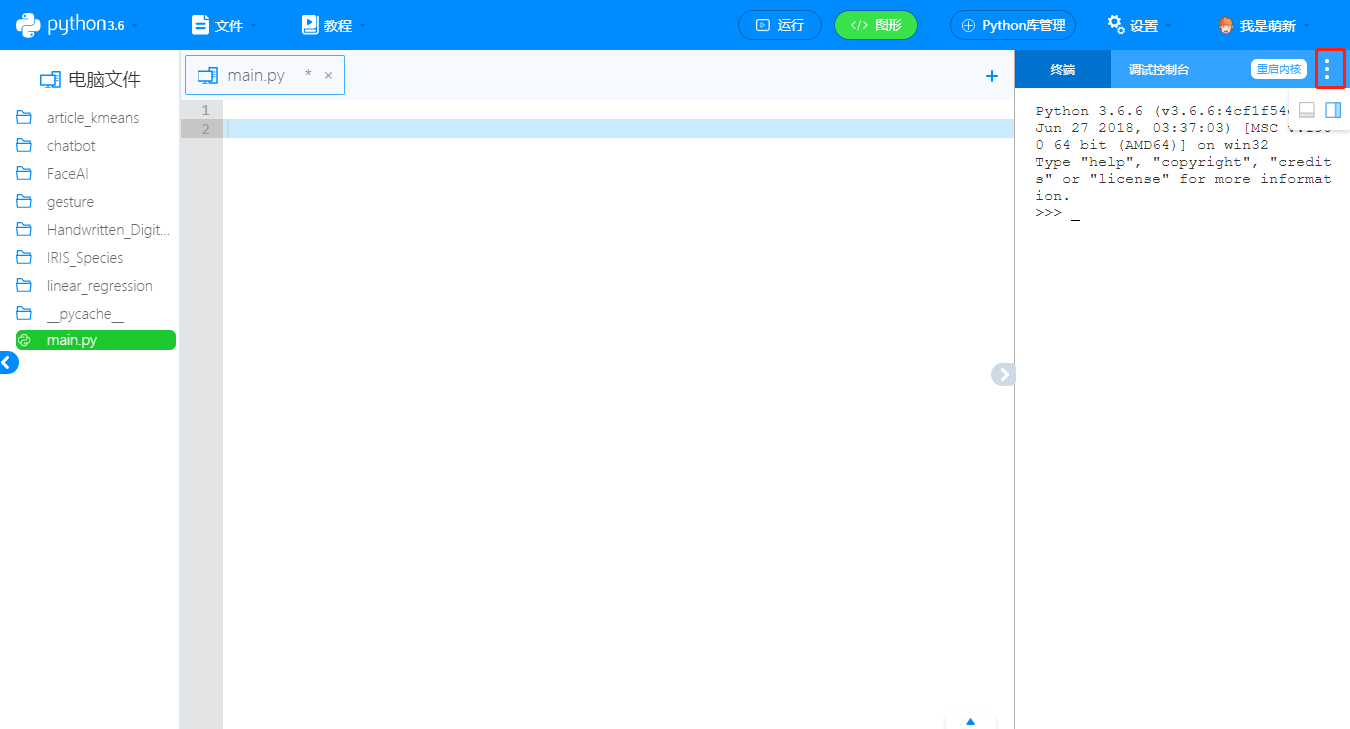Viewport: 1350px width, 729px height.
Task: Open the 我是萌新 user menu
Action: tap(1264, 25)
